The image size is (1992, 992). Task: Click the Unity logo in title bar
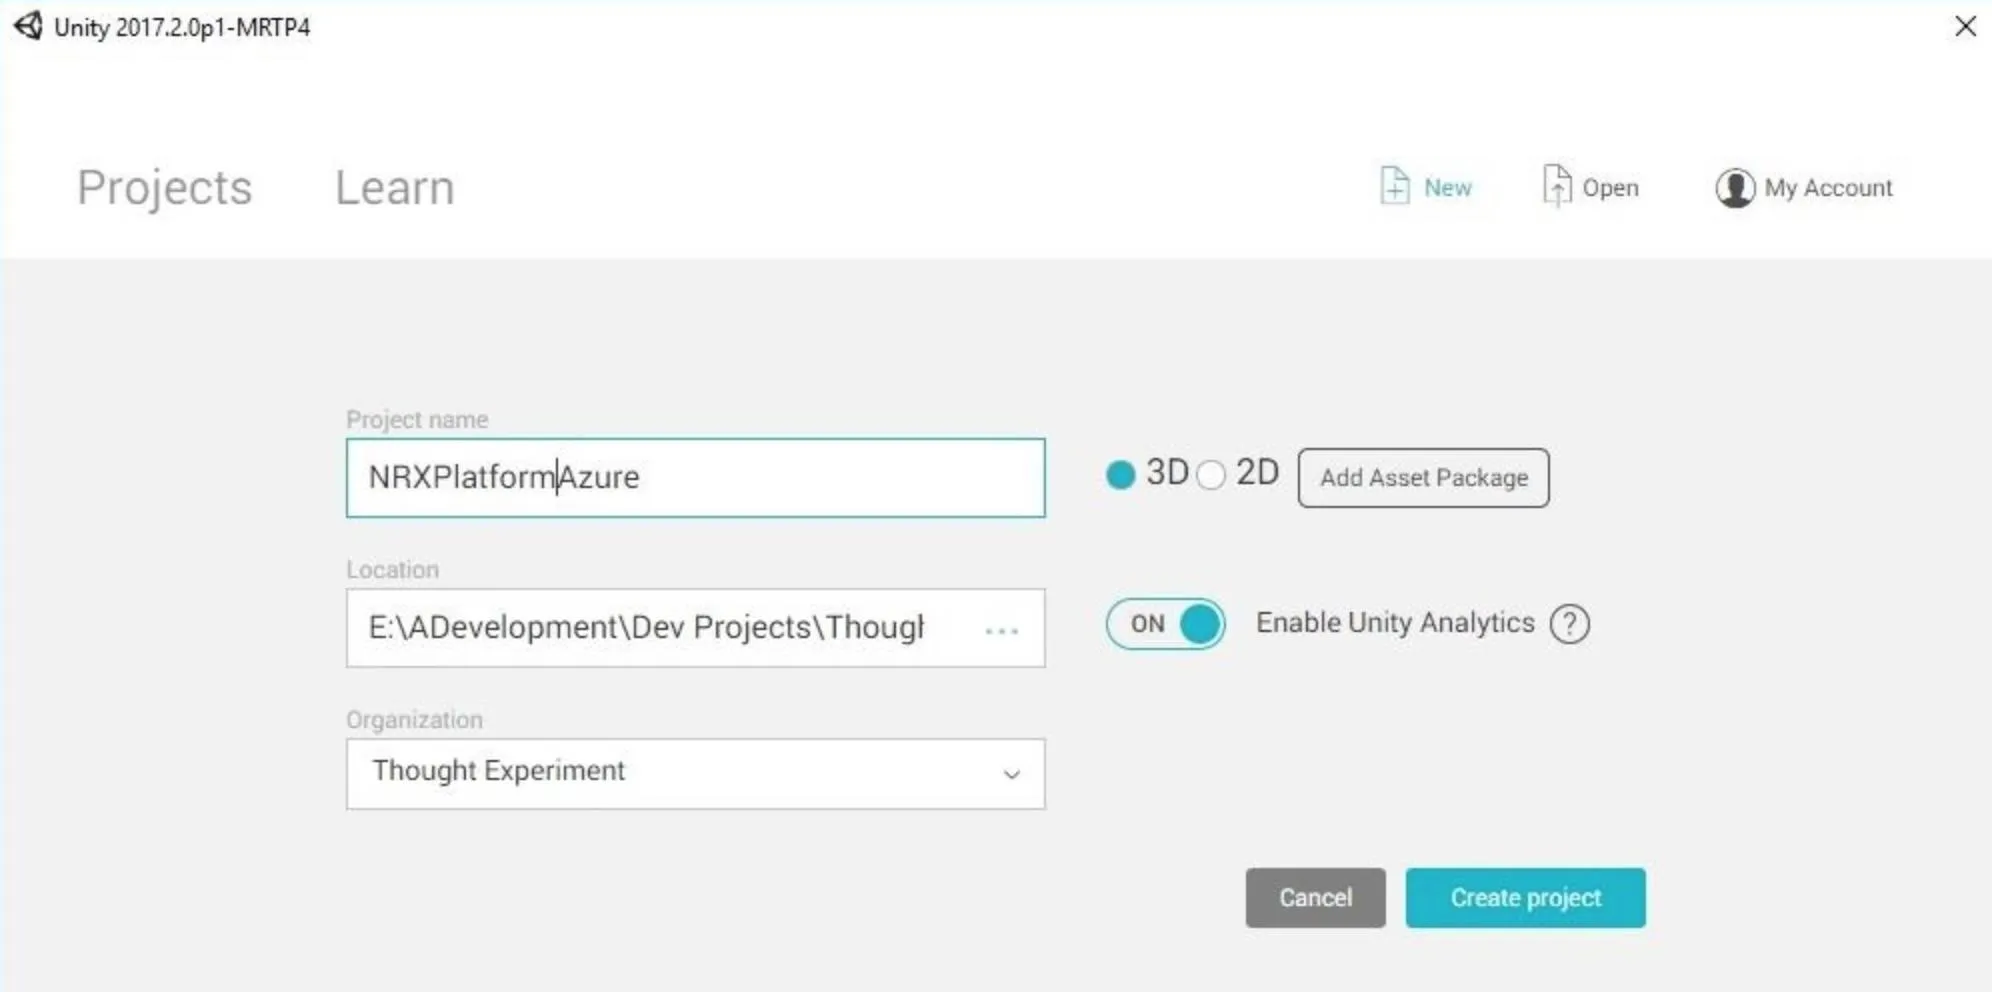pyautogui.click(x=28, y=26)
